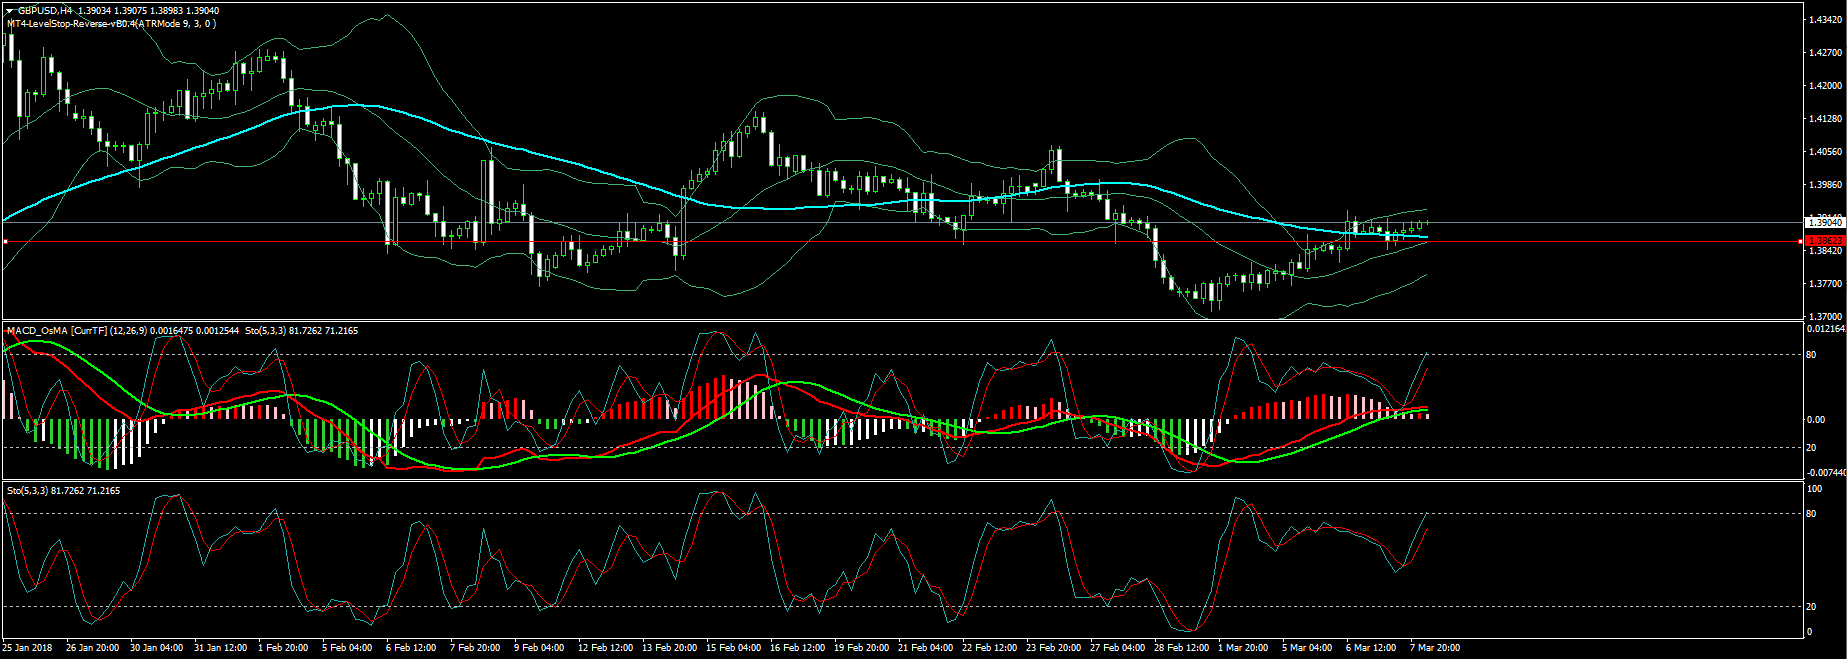Click the 7 Mar 20:00 time label
Image resolution: width=1847 pixels, height=659 pixels.
tap(1434, 647)
